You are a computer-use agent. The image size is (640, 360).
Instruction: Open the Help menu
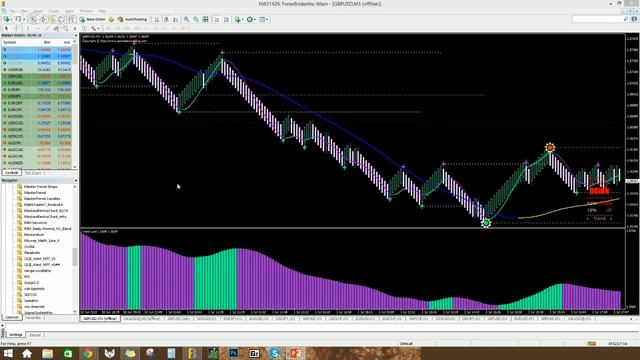coord(102,11)
